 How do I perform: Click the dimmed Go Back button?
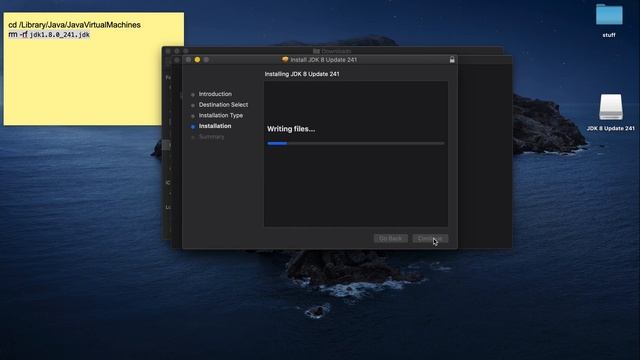click(x=391, y=238)
